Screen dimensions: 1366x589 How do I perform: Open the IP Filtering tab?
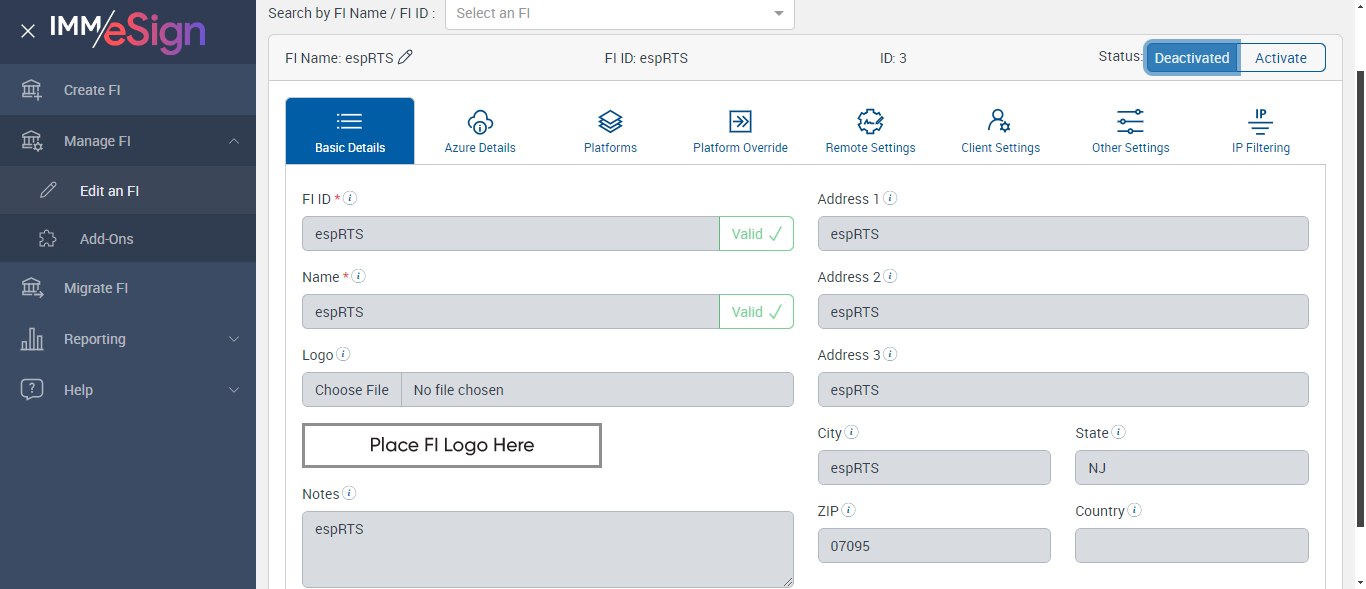pyautogui.click(x=1260, y=131)
